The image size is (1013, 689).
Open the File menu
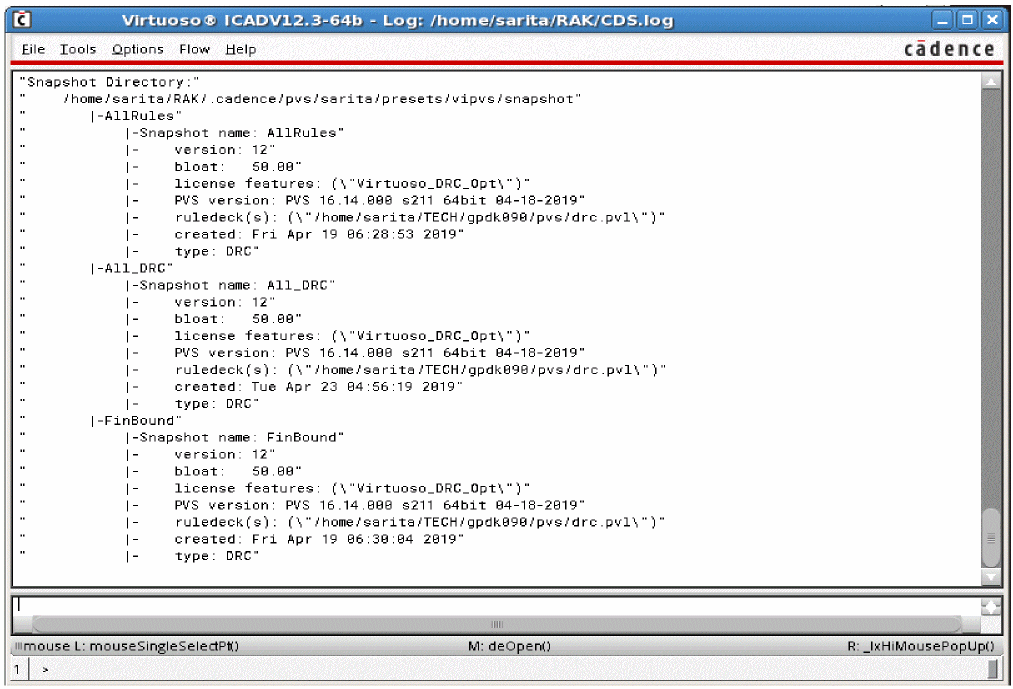point(33,49)
